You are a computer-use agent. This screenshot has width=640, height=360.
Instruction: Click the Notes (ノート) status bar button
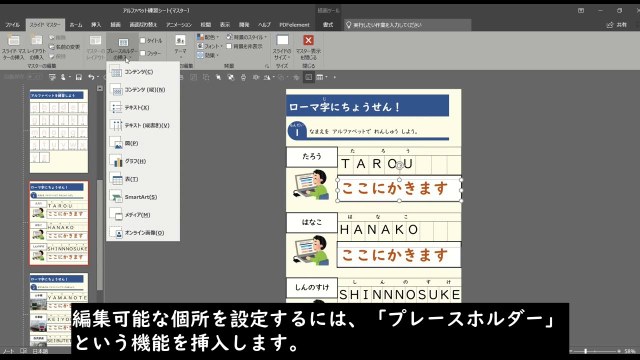tap(8, 351)
